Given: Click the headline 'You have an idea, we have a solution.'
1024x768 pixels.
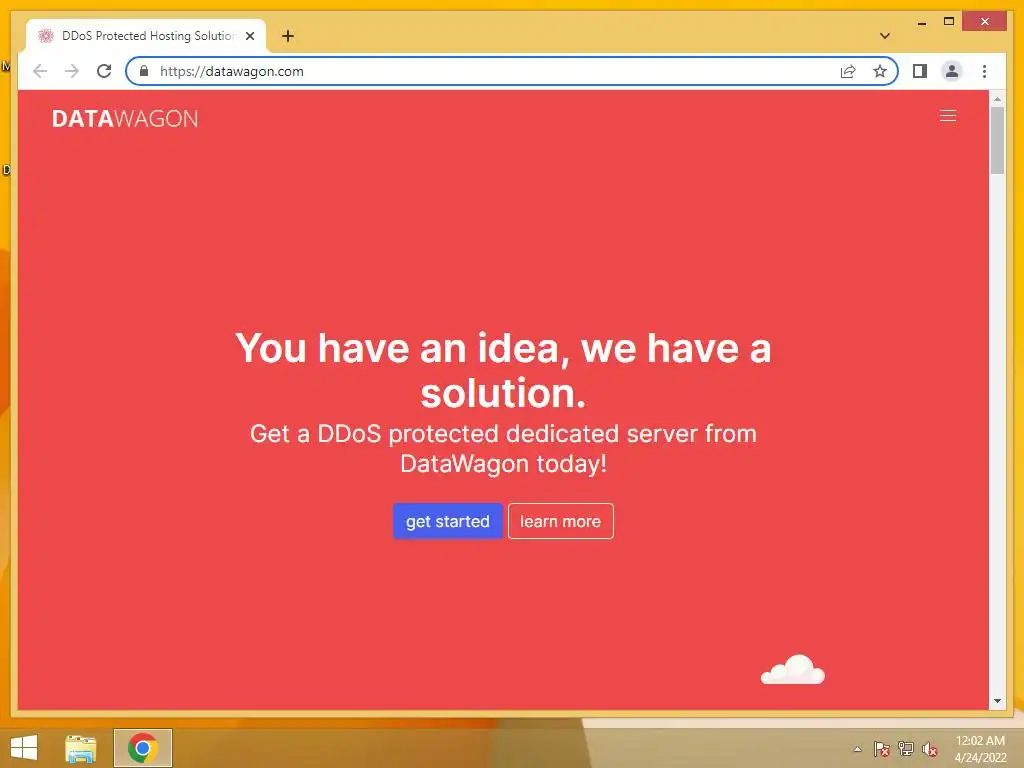Looking at the screenshot, I should coord(504,370).
